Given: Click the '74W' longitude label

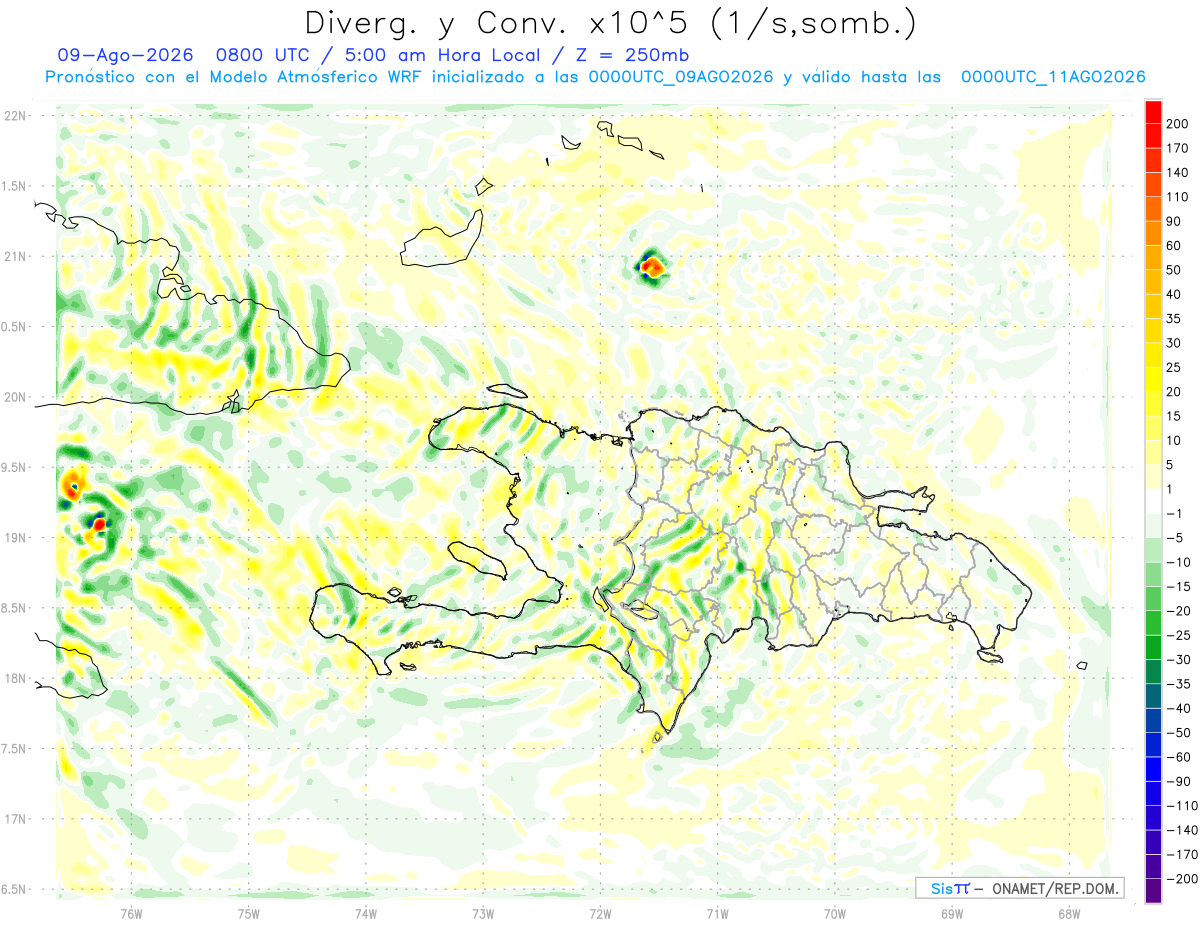Looking at the screenshot, I should (366, 913).
